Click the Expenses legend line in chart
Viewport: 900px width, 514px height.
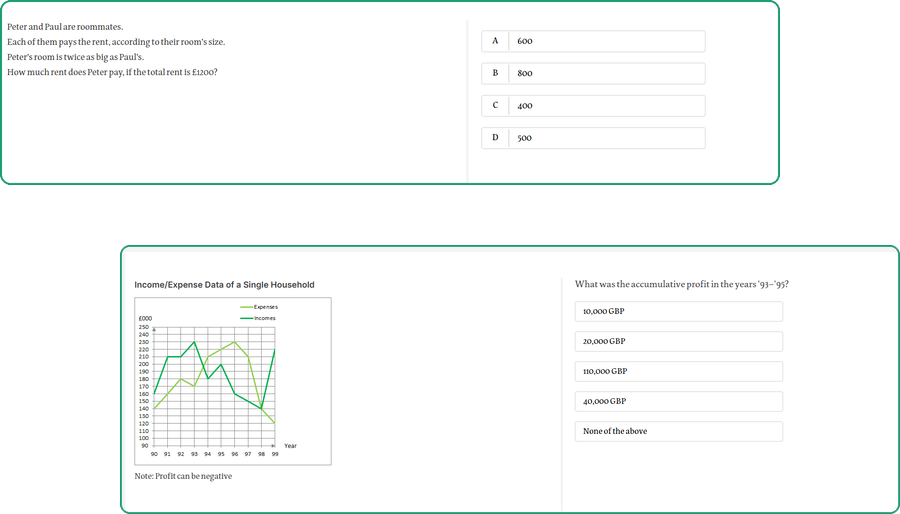point(247,307)
